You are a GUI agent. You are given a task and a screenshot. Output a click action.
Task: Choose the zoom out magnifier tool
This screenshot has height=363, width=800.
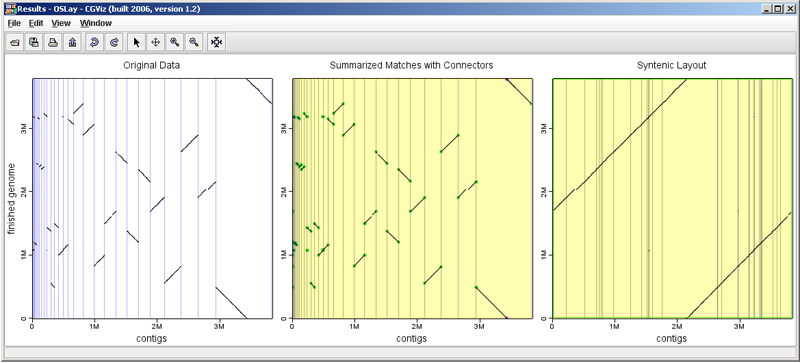coord(193,43)
